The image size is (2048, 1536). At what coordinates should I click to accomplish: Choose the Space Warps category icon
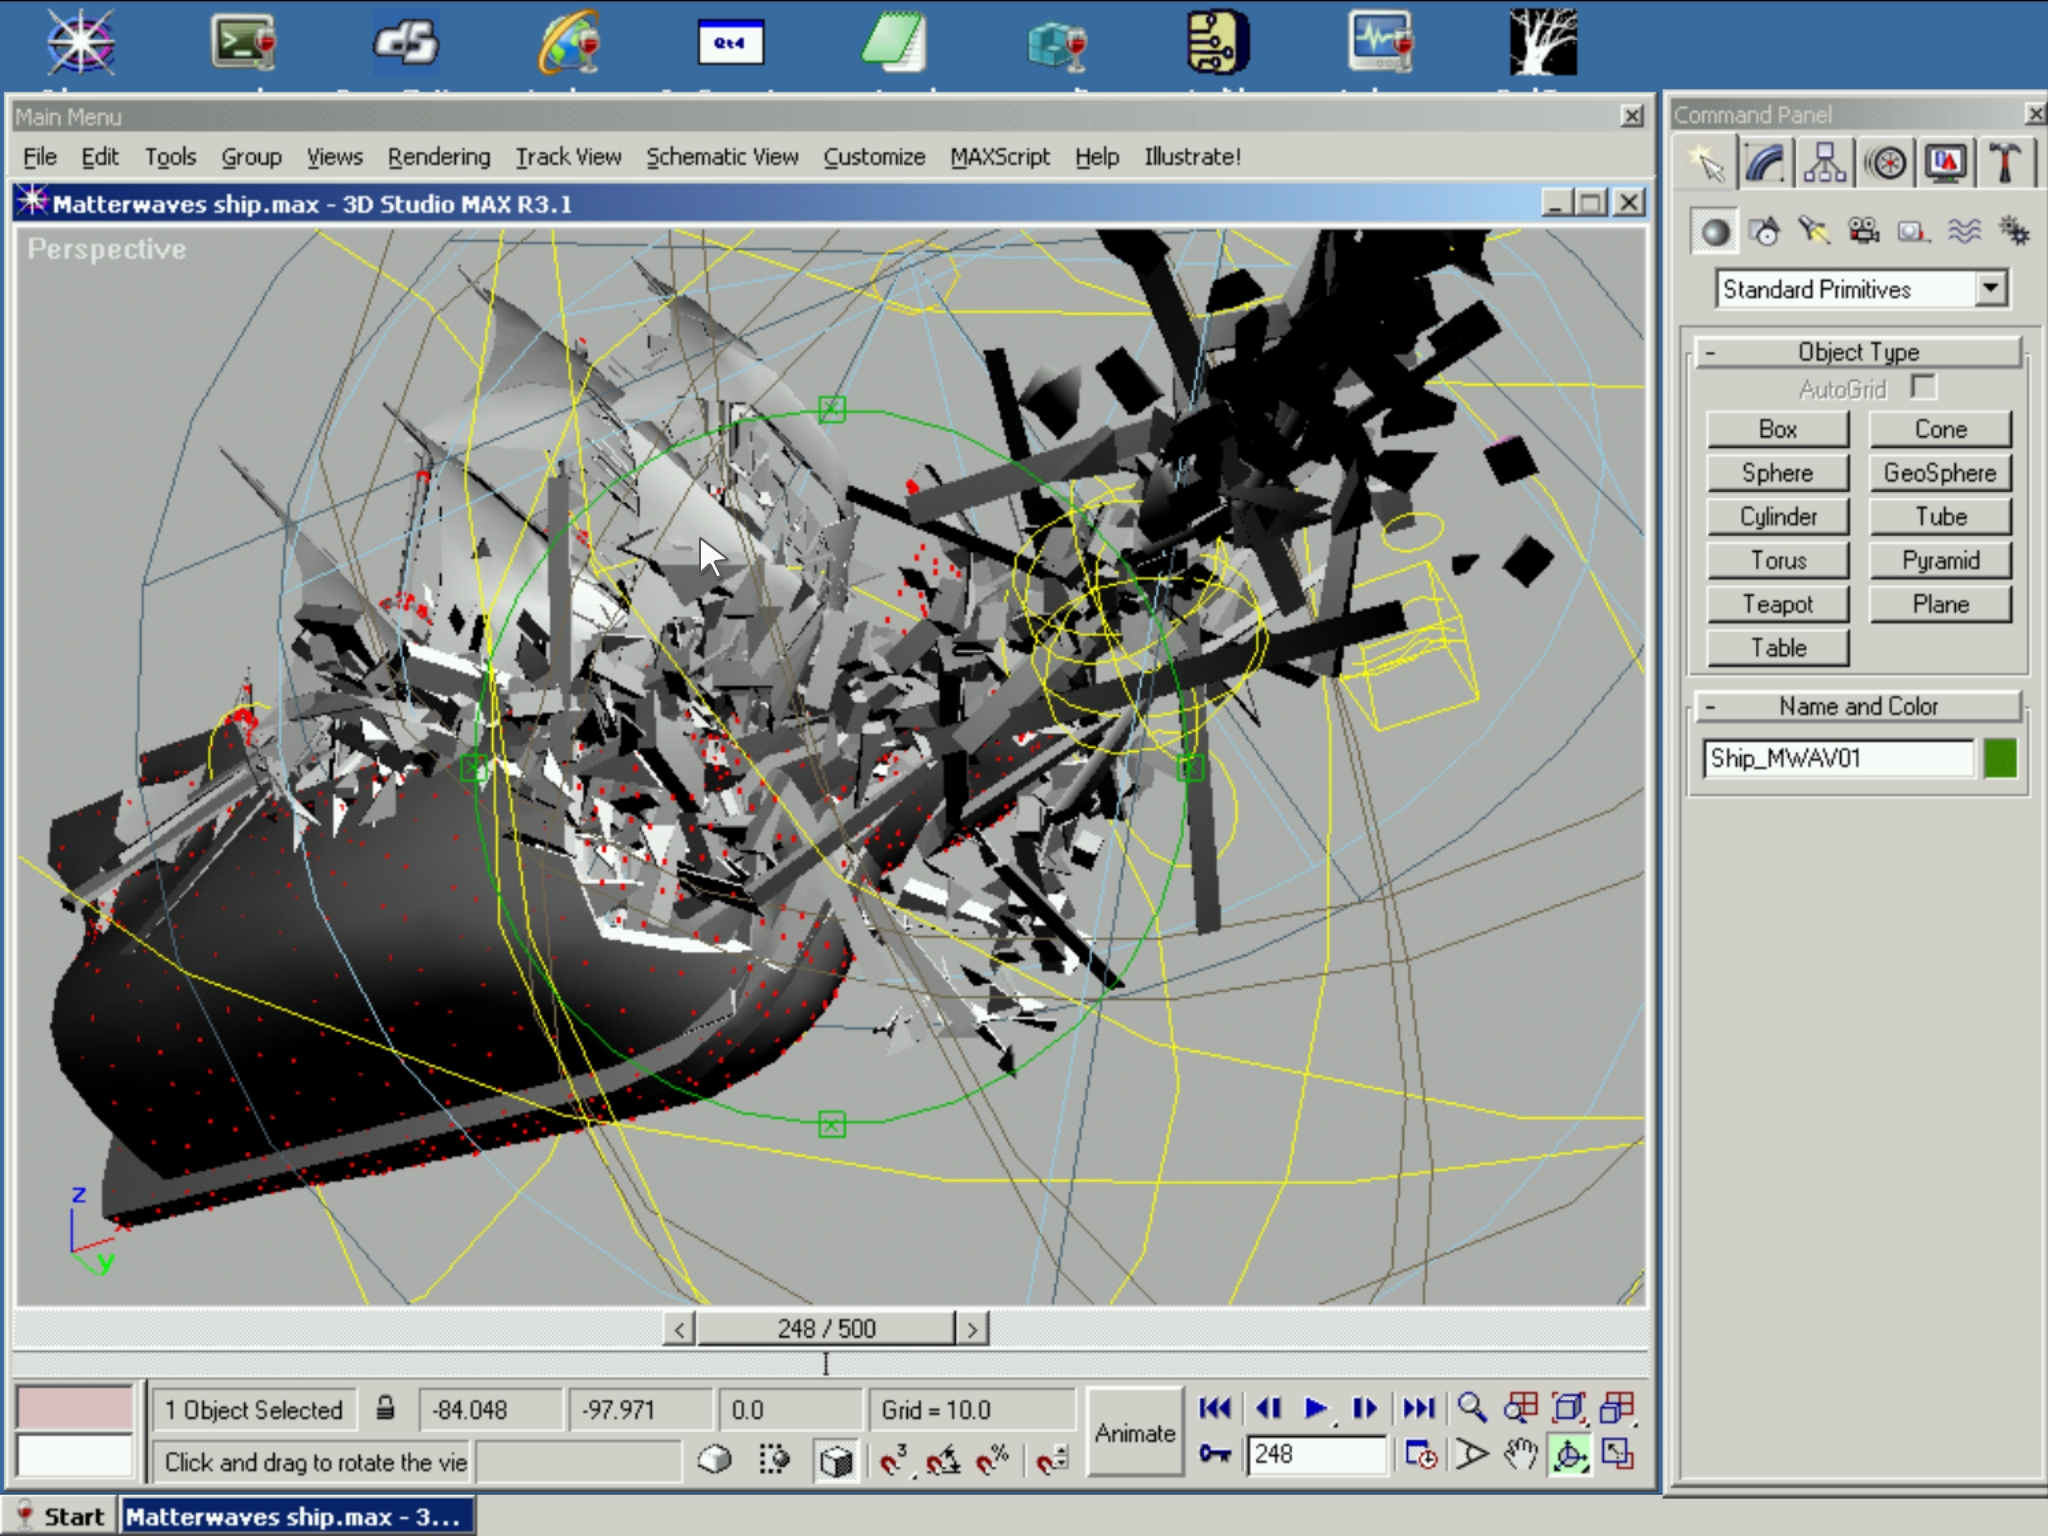point(1964,232)
